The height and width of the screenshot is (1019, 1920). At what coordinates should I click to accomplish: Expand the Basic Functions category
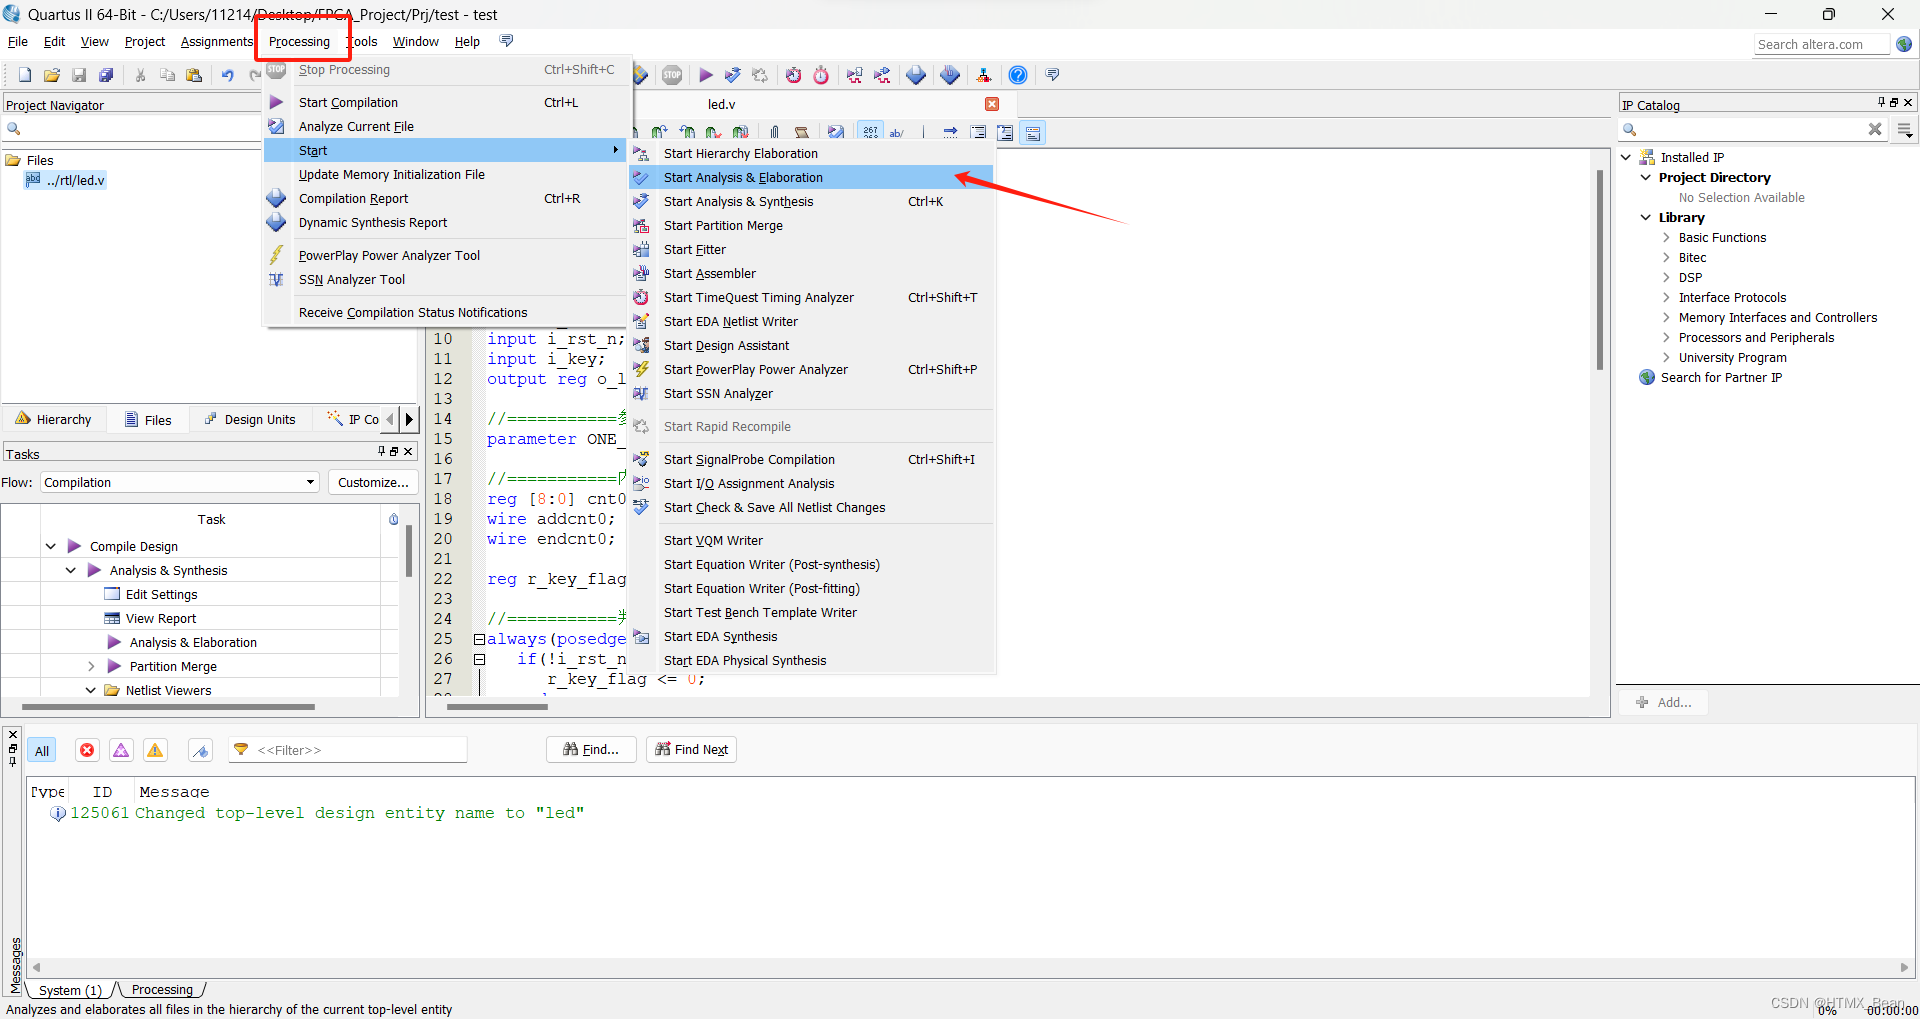click(1666, 237)
